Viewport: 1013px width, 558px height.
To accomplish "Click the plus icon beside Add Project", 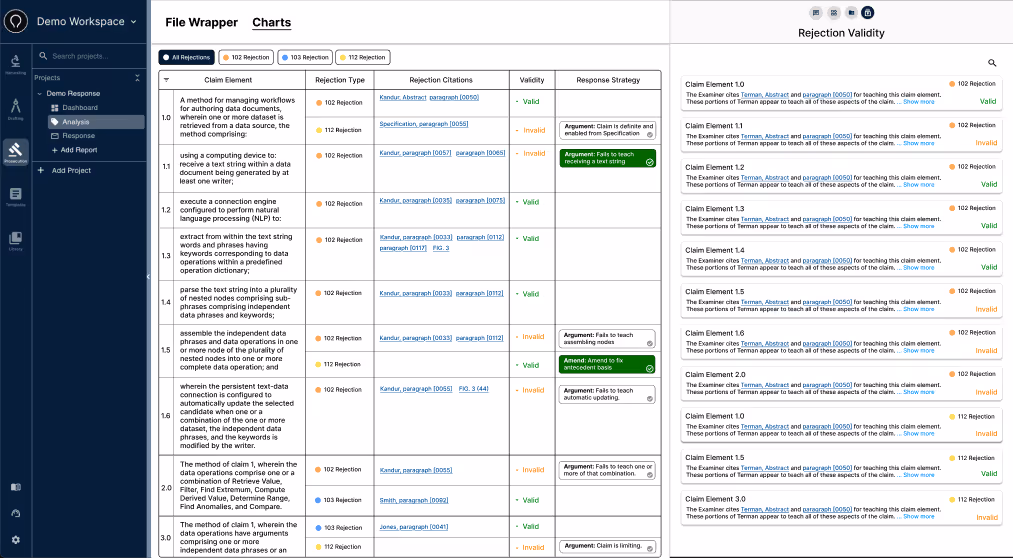I will (41, 170).
